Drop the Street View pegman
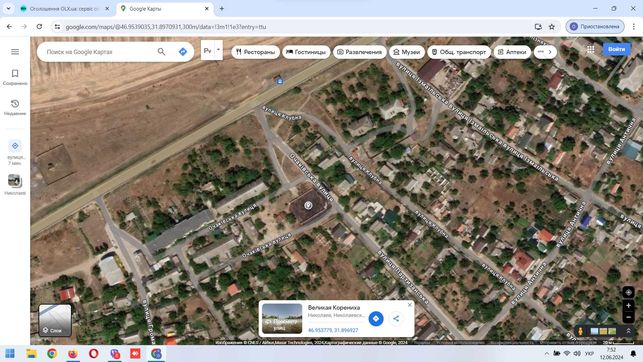The image size is (643, 362). point(580,331)
